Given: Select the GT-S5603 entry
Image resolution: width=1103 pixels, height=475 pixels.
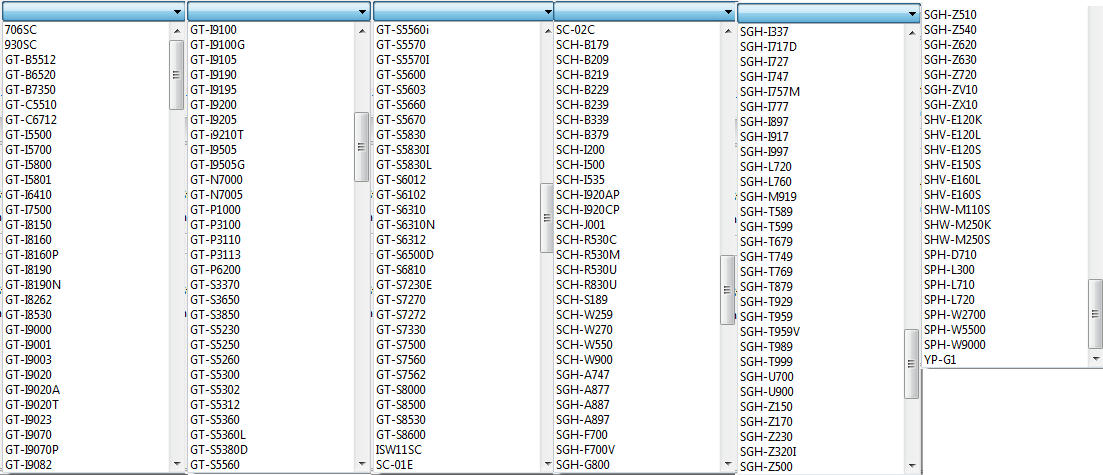Looking at the screenshot, I should point(400,89).
